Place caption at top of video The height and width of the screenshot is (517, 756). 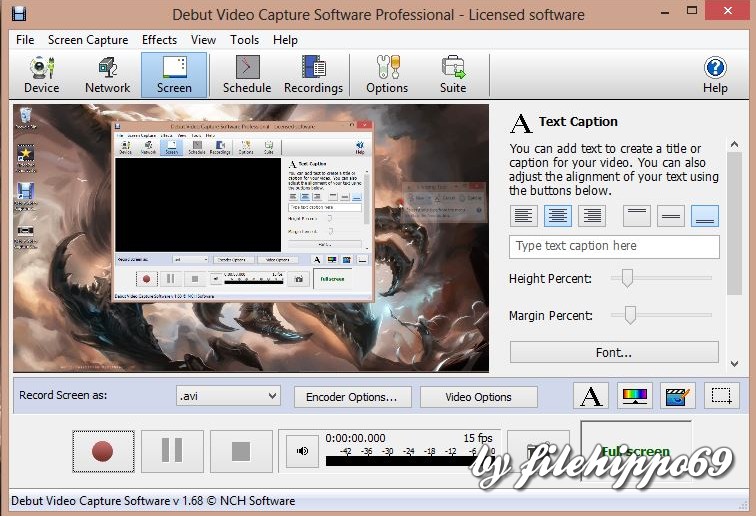(x=636, y=216)
